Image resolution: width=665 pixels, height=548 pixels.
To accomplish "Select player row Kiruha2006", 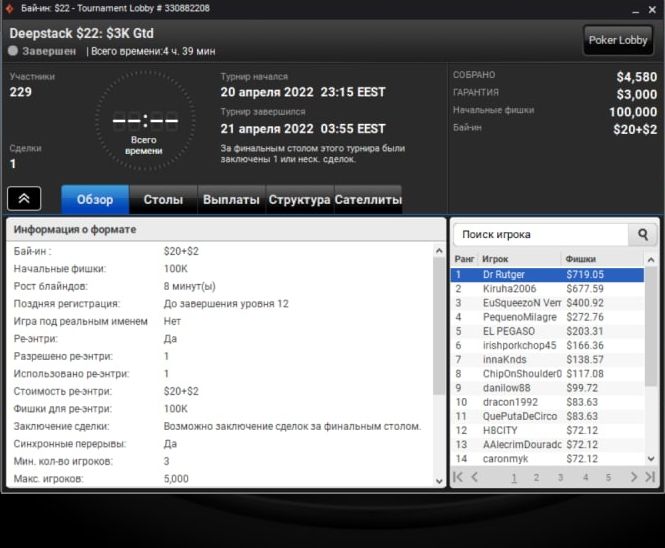I will click(547, 289).
